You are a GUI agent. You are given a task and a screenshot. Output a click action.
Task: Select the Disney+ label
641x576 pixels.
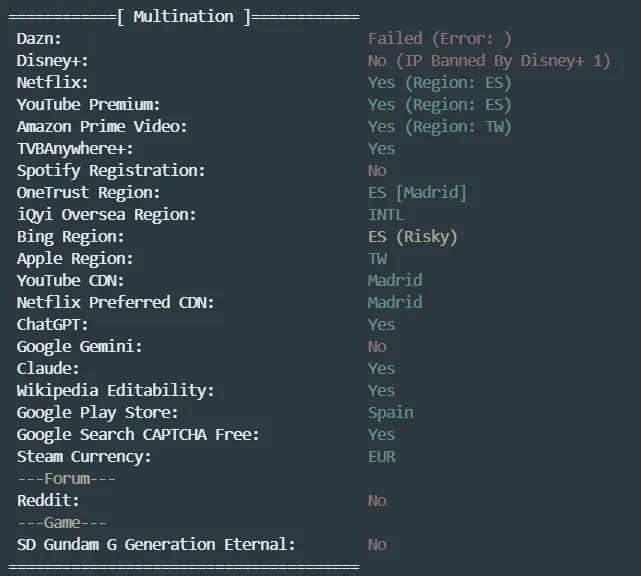[52, 61]
